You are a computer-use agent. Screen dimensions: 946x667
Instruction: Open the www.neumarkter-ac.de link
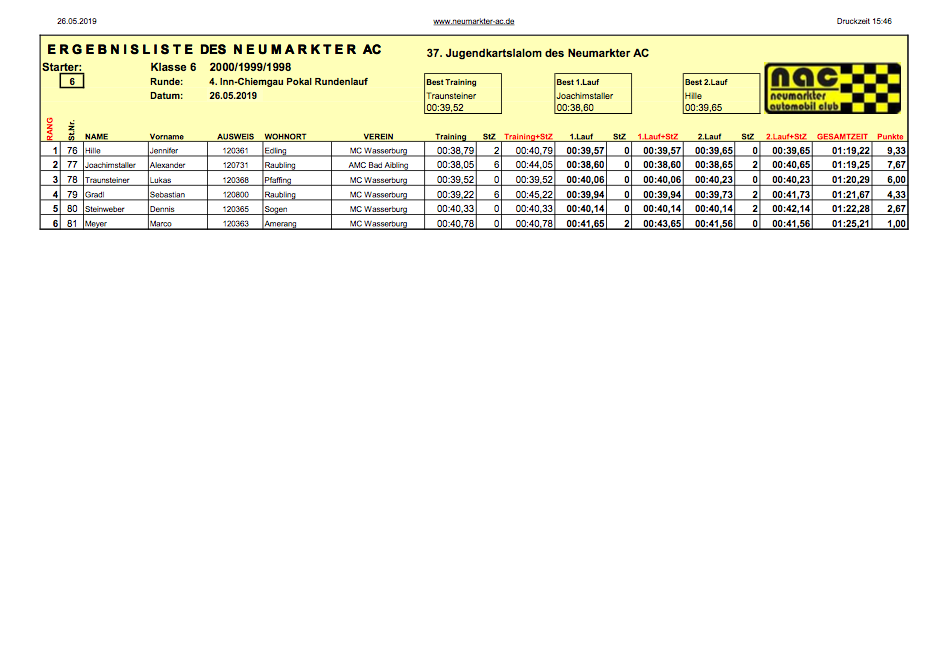[474, 21]
